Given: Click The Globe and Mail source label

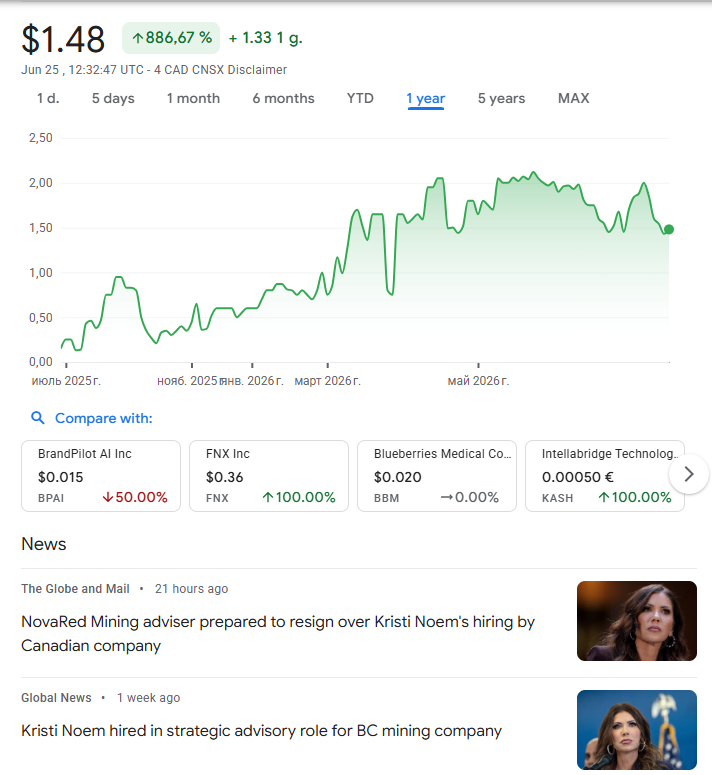Looking at the screenshot, I should point(75,589).
